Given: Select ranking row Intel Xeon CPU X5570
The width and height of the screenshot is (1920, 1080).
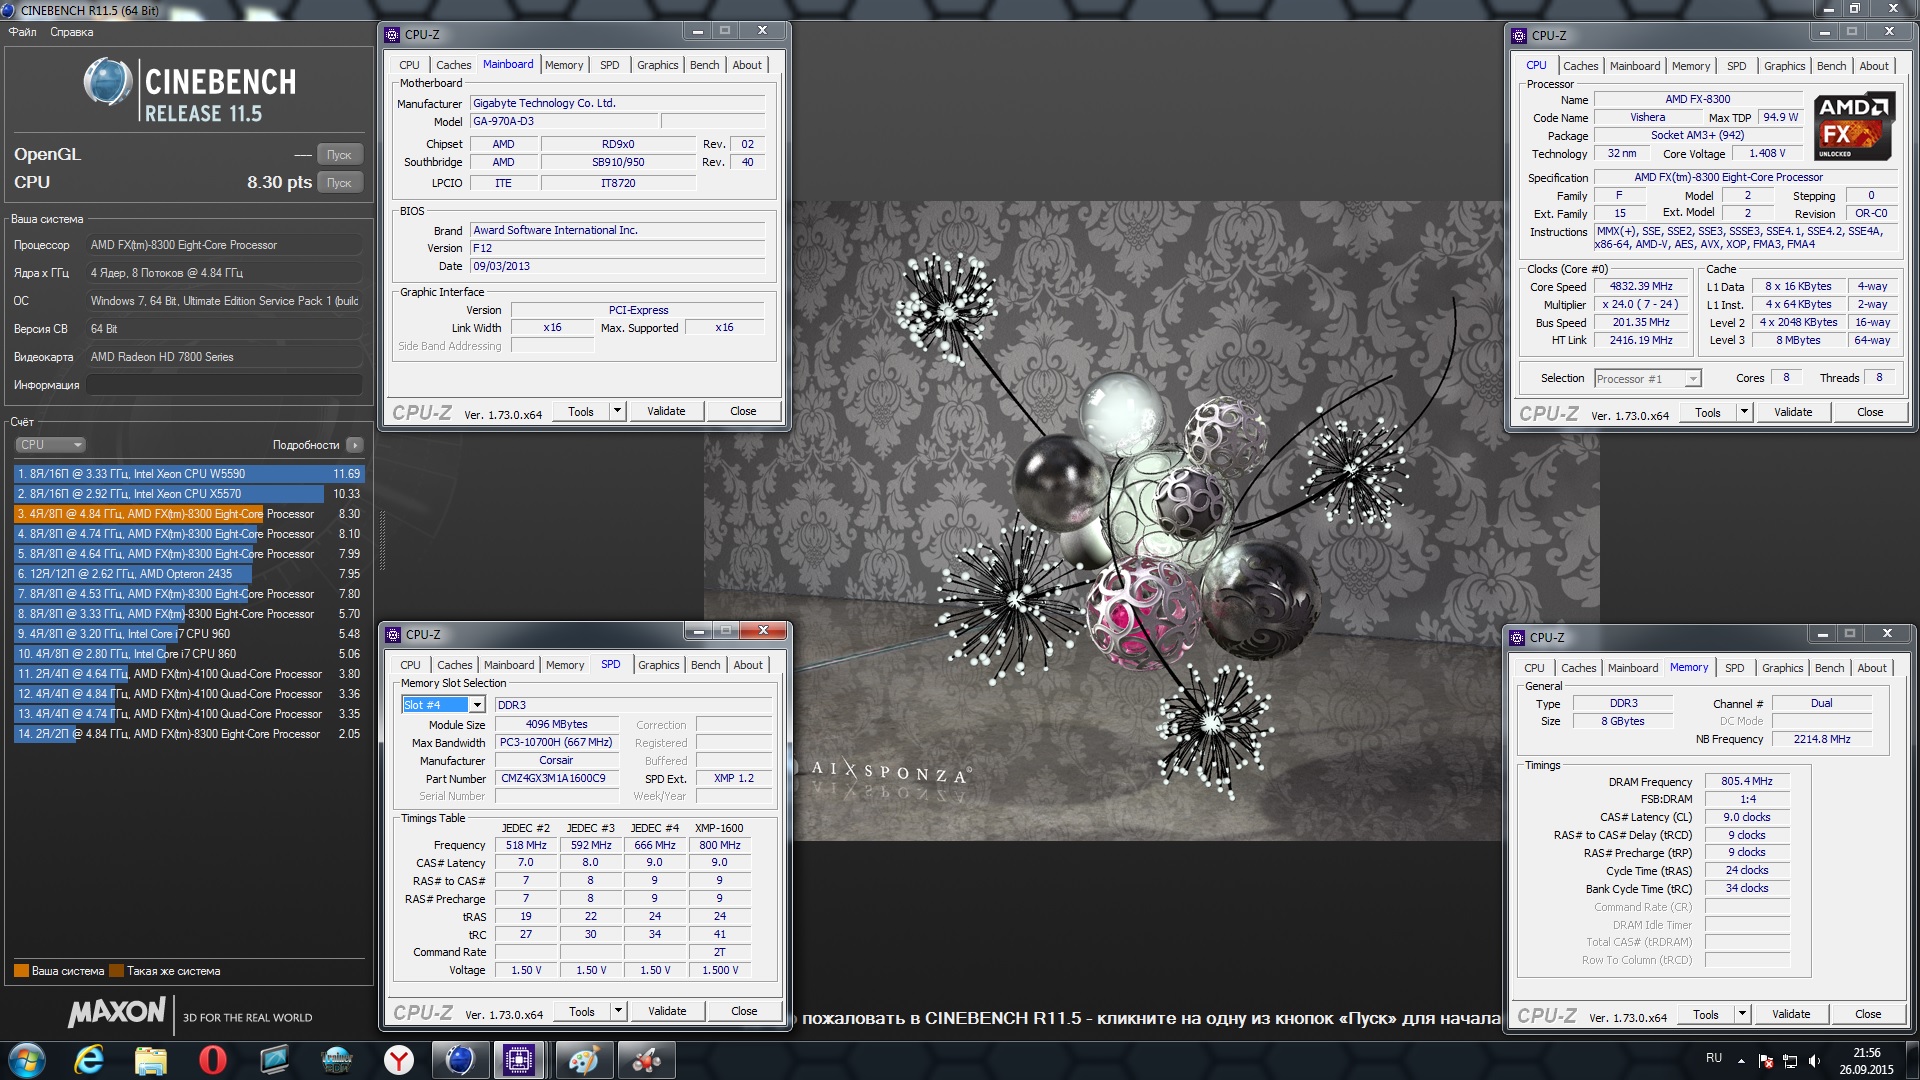Looking at the screenshot, I should point(189,494).
